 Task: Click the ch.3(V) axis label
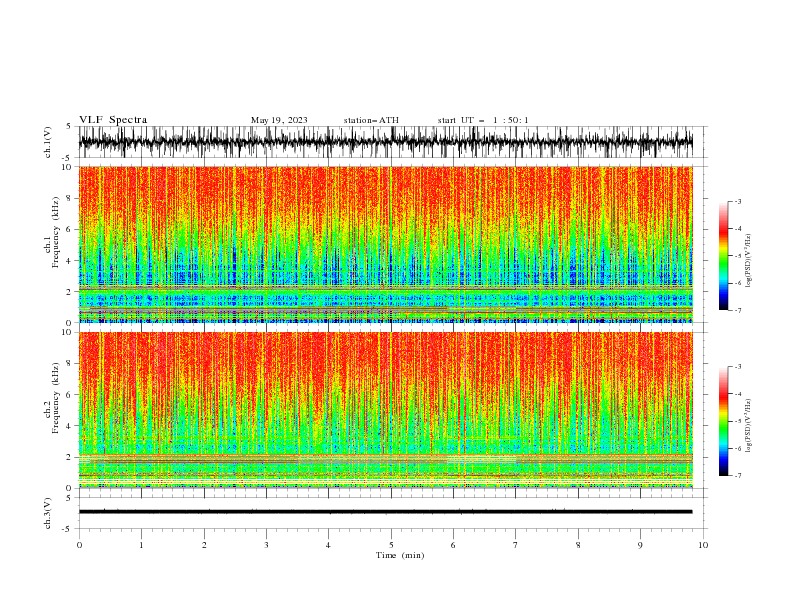48,513
